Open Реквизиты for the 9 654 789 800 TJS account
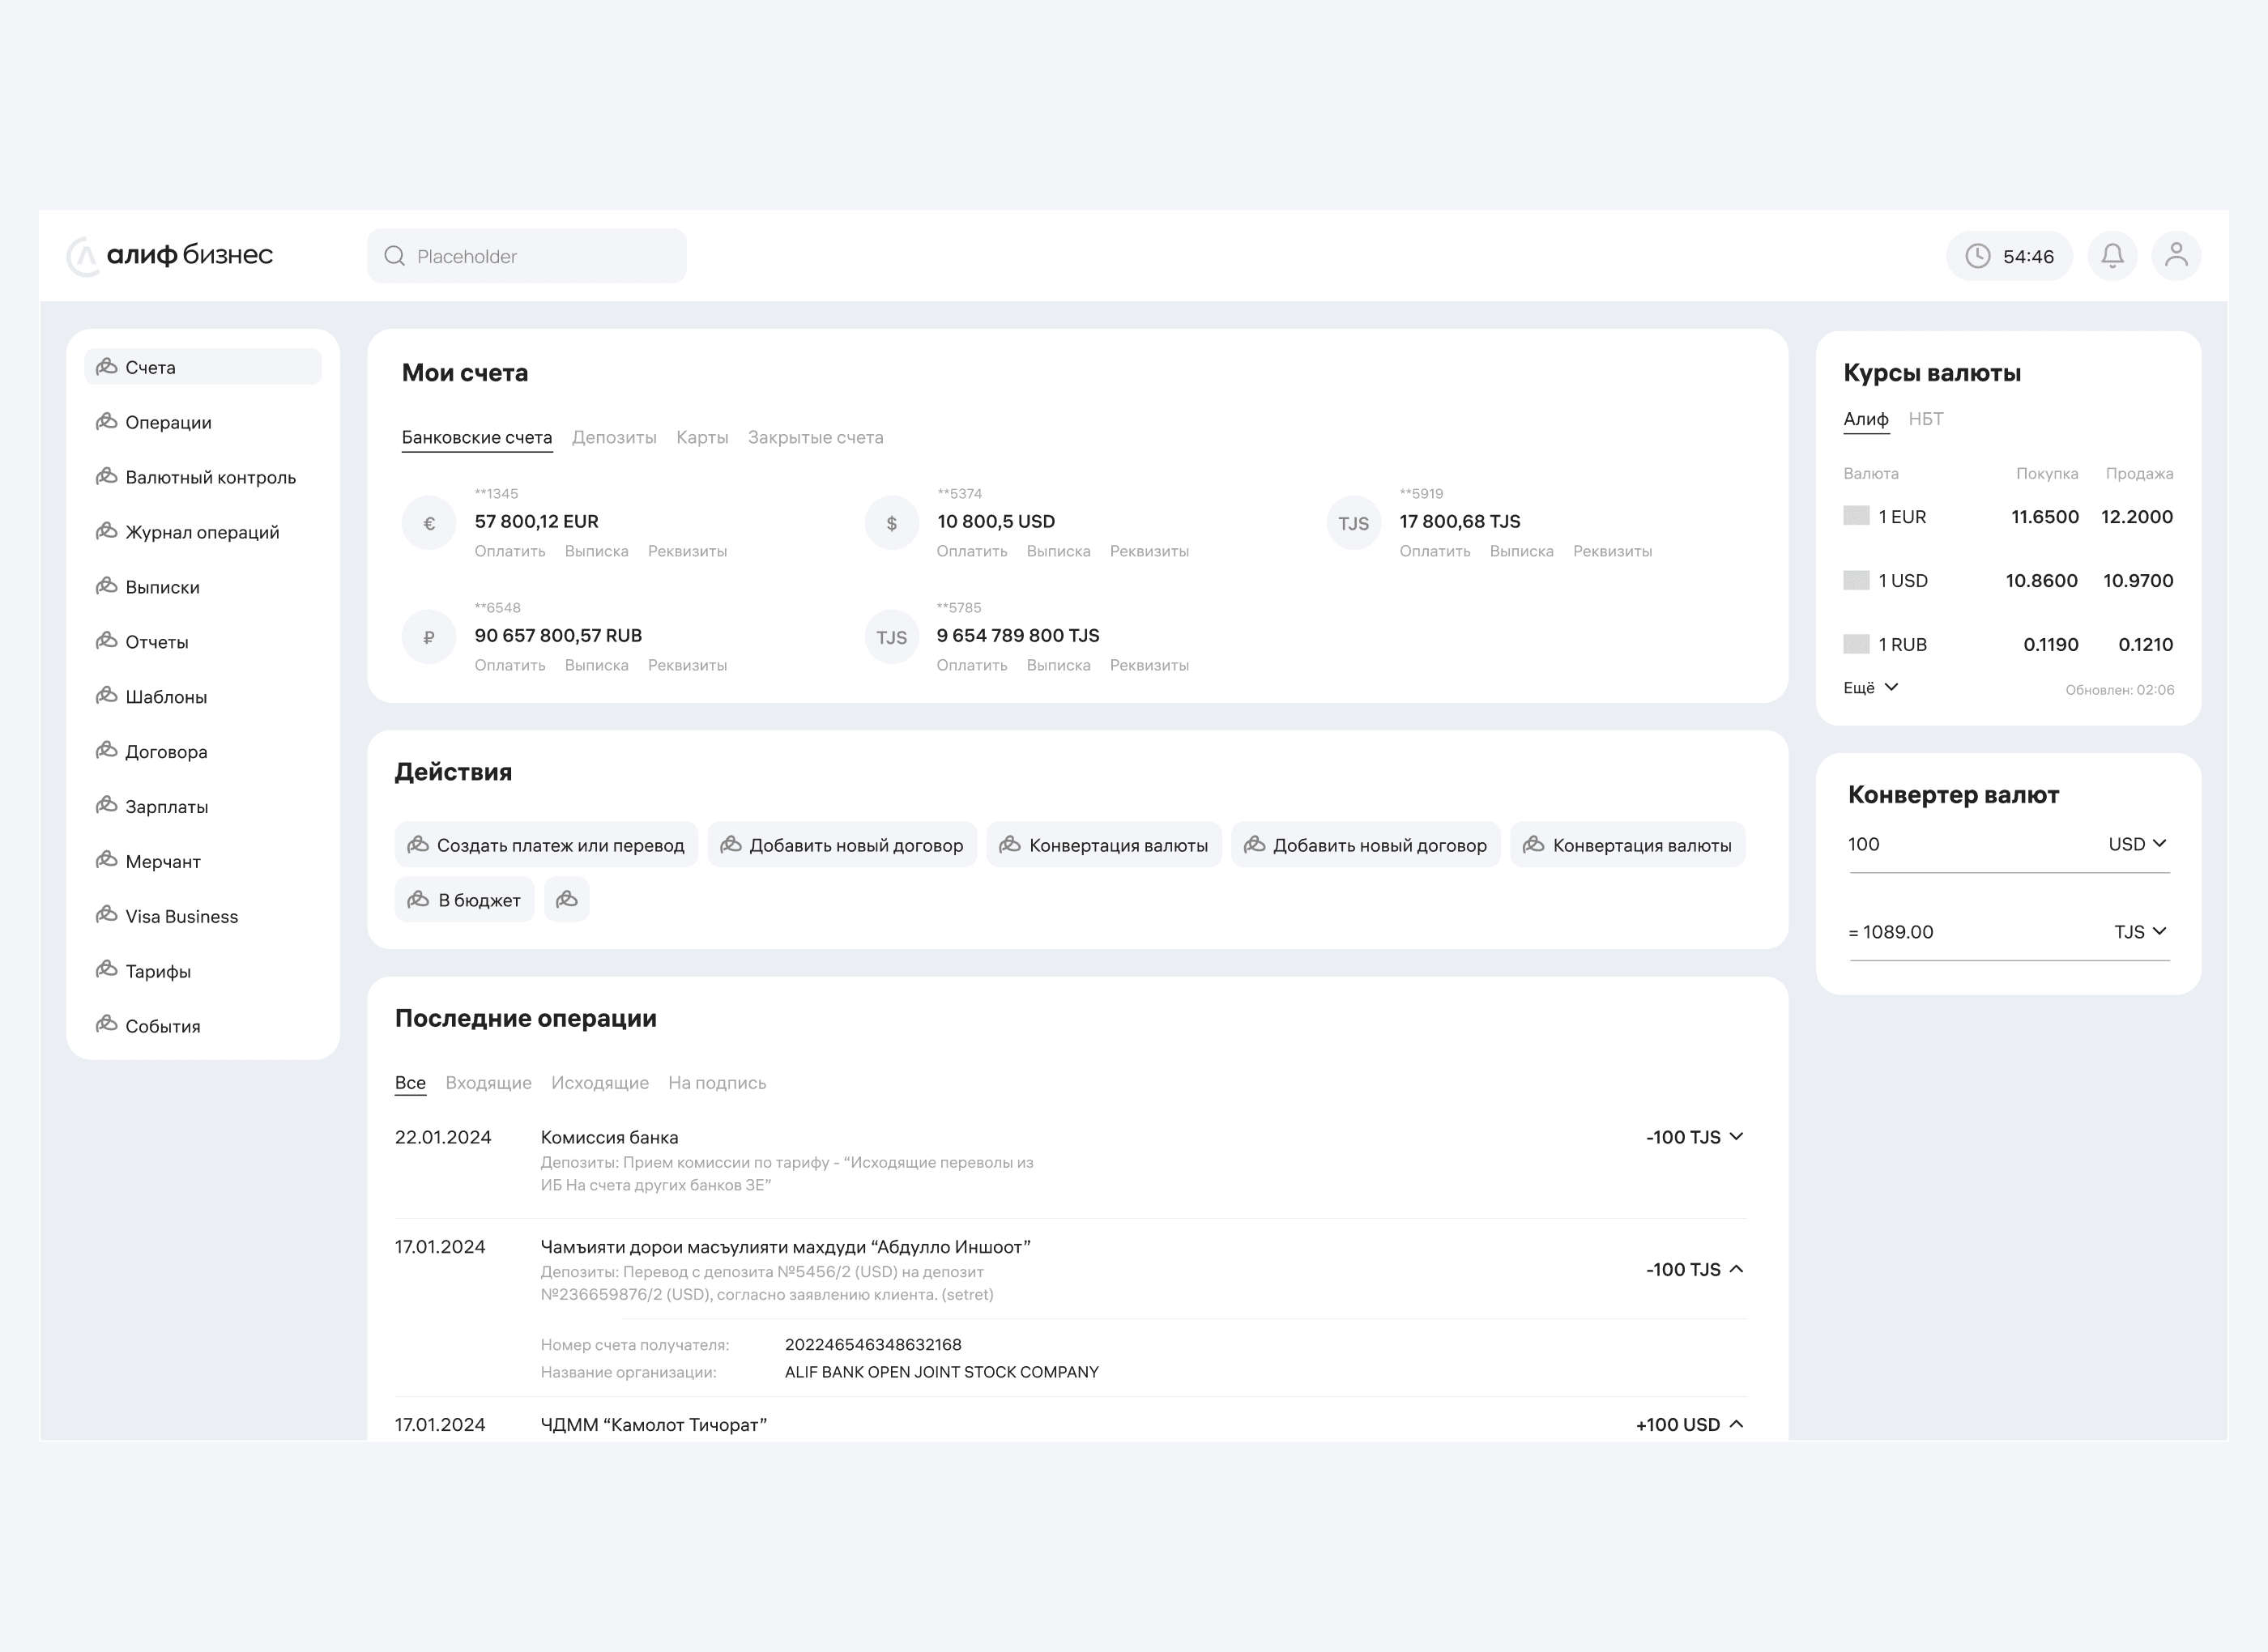The image size is (2268, 1652). [x=1149, y=665]
